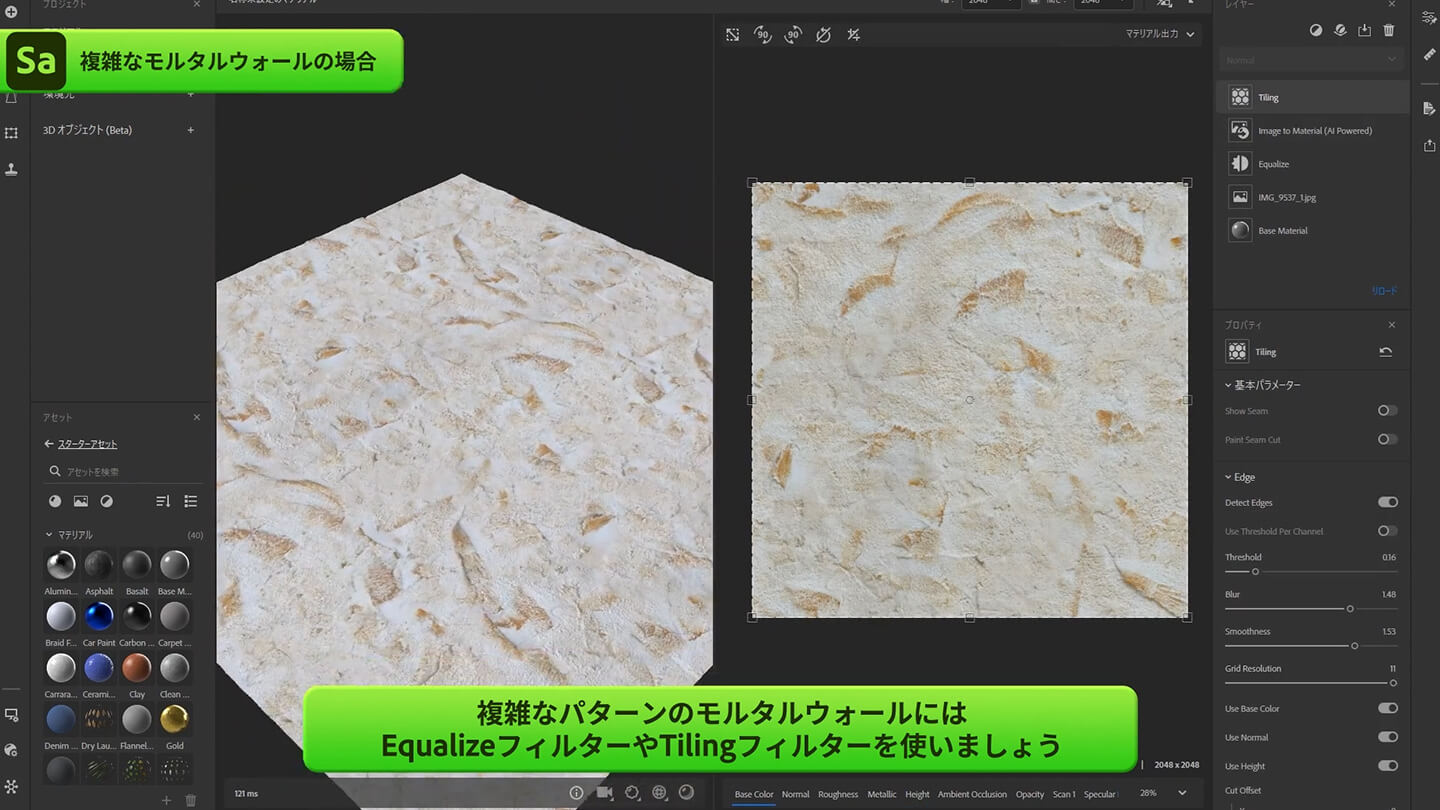Image resolution: width=1440 pixels, height=810 pixels.
Task: Click the sort assets icon
Action: [x=163, y=501]
